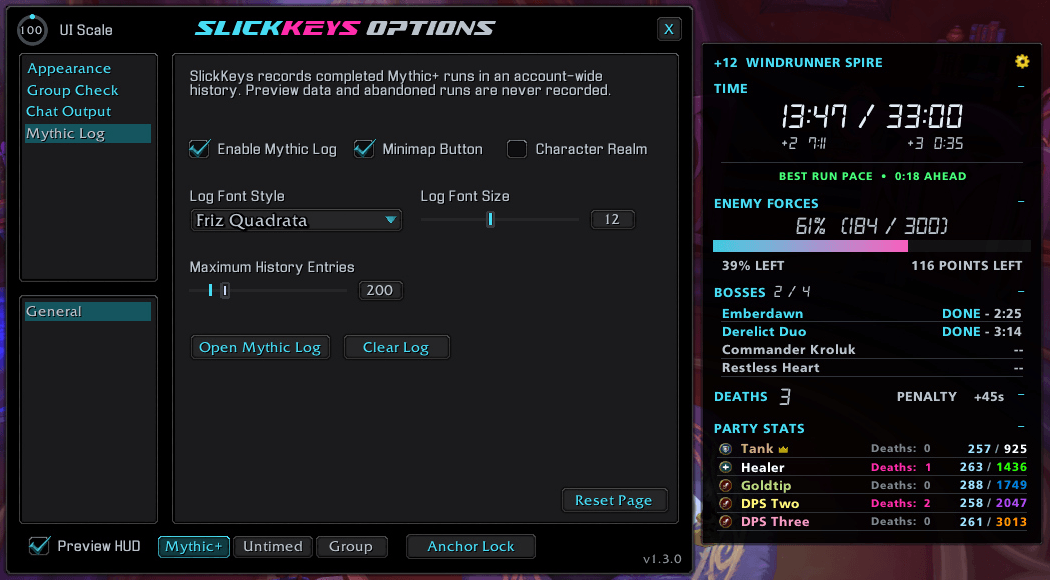Click the Maximum History Entries slider handle

tap(225, 290)
